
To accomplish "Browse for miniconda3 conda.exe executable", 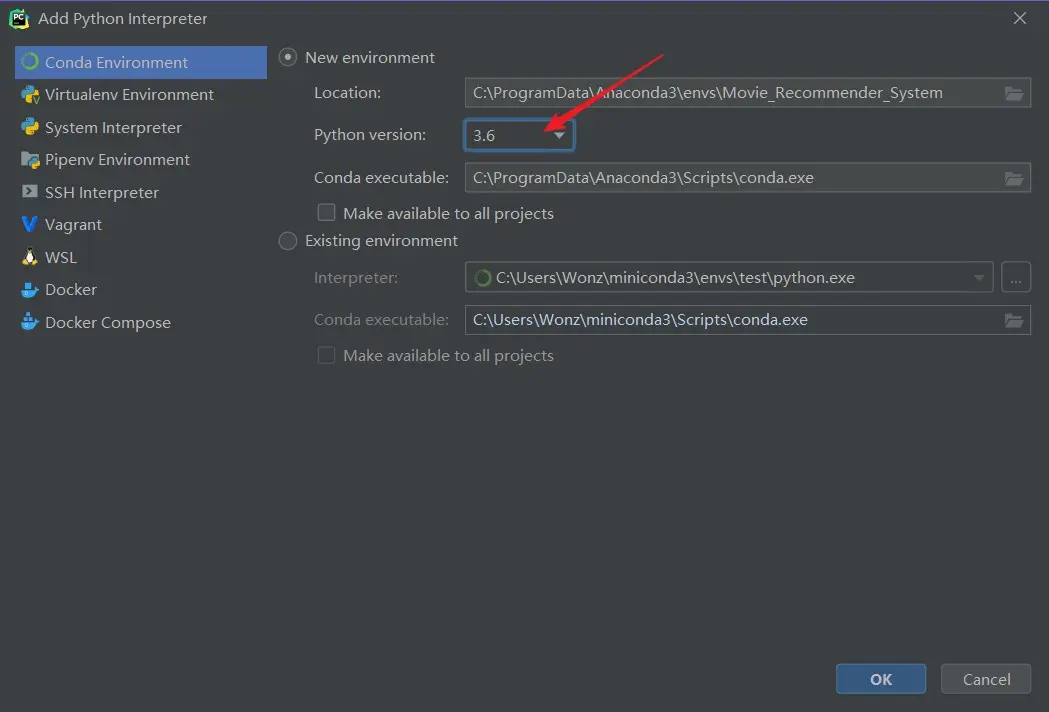I will [x=1014, y=320].
